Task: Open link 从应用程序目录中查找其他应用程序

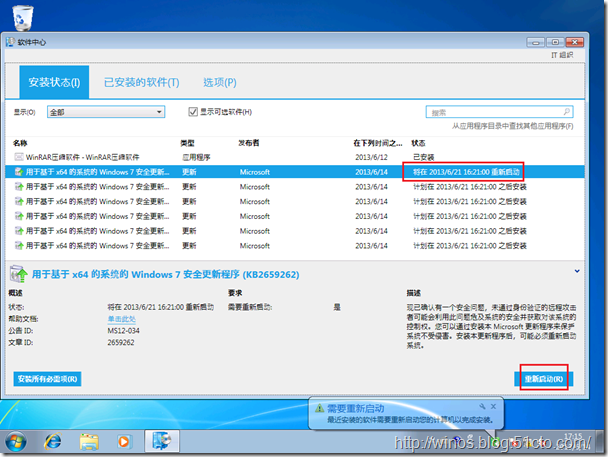Action: point(512,126)
